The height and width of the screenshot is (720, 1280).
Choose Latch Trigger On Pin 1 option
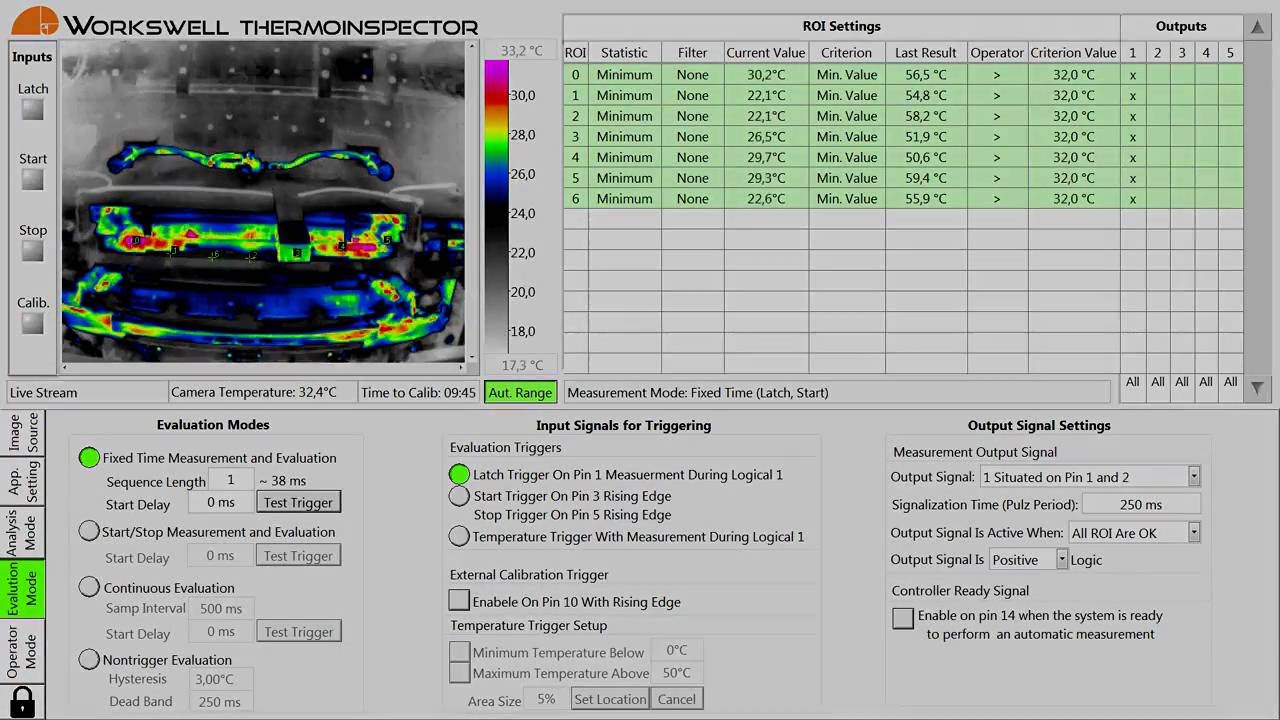pyautogui.click(x=459, y=475)
